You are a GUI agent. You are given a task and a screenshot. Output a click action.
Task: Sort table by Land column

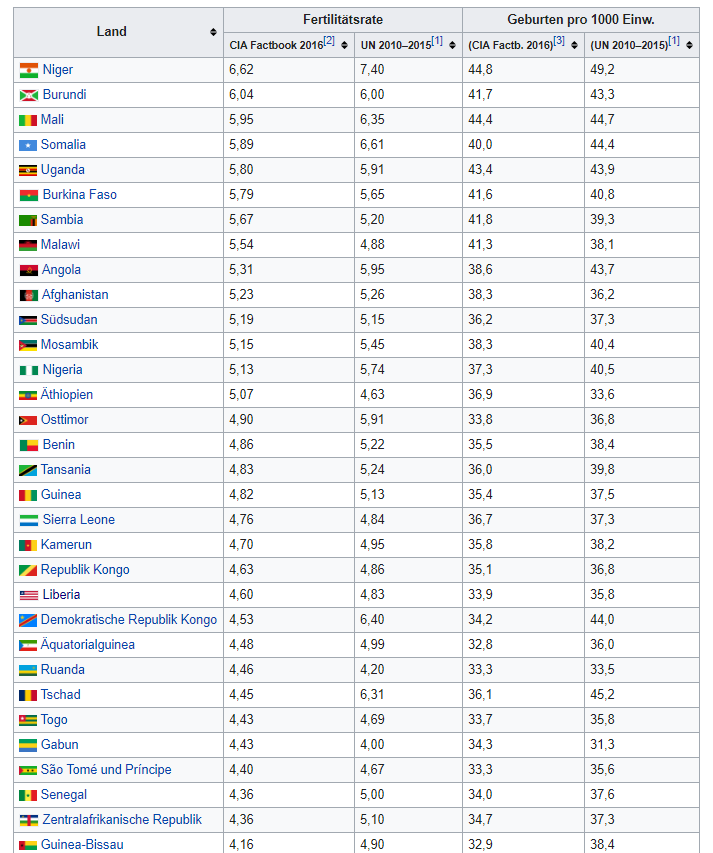[213, 32]
